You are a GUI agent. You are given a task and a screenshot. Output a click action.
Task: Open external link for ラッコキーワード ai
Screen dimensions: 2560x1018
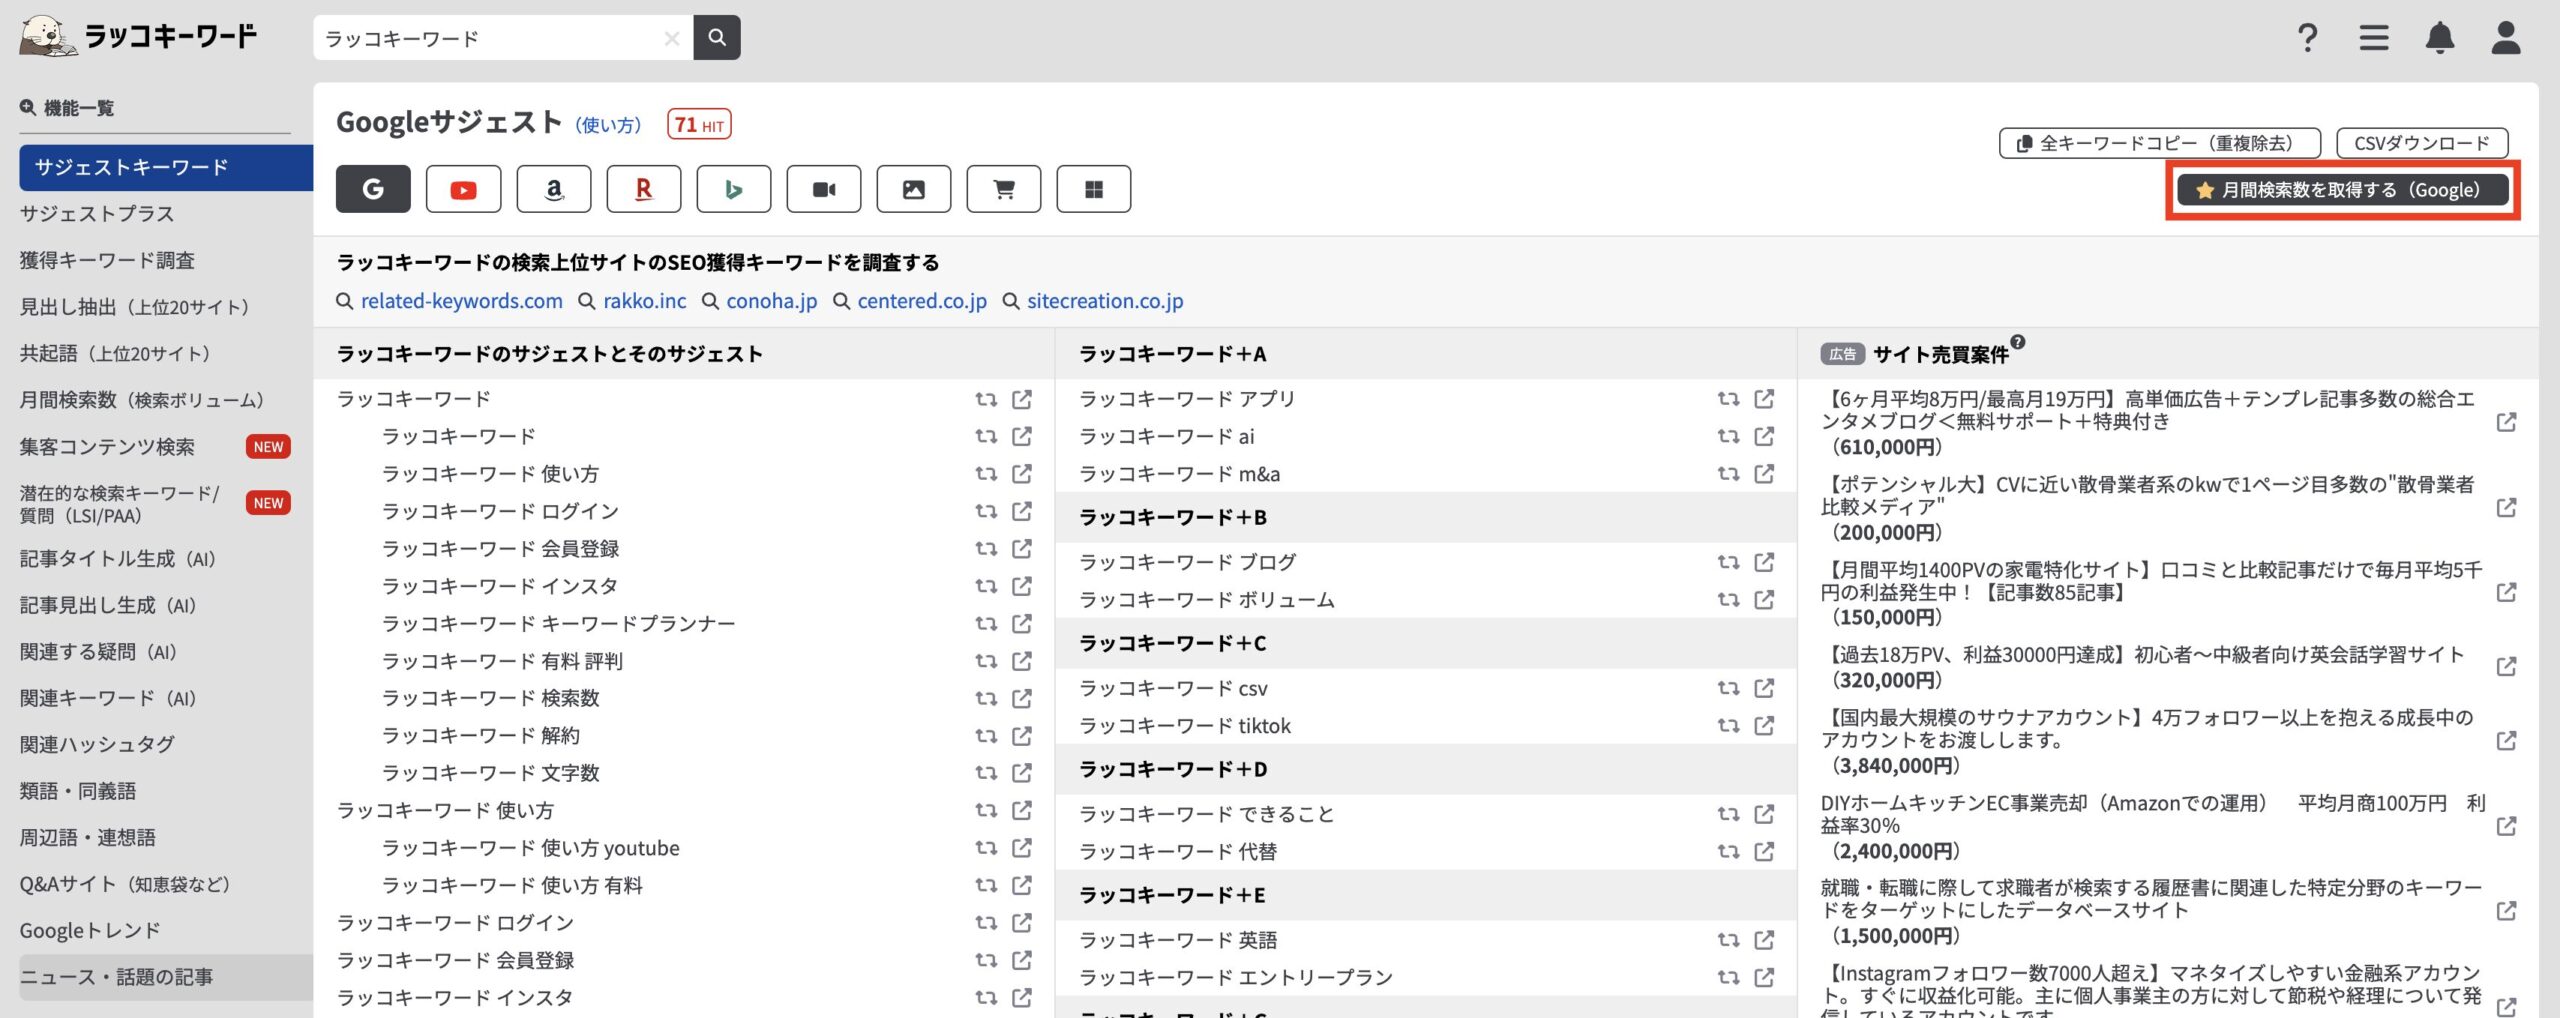click(x=1764, y=436)
